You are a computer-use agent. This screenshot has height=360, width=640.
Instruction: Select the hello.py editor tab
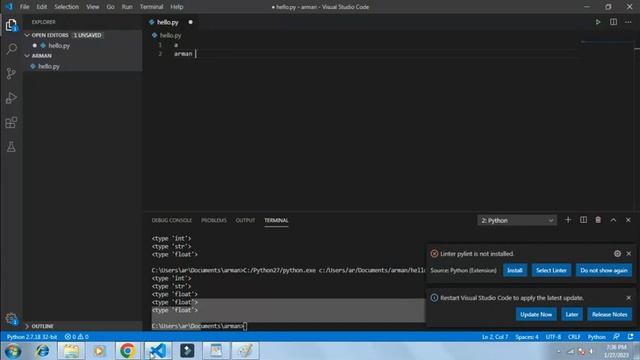tap(168, 22)
